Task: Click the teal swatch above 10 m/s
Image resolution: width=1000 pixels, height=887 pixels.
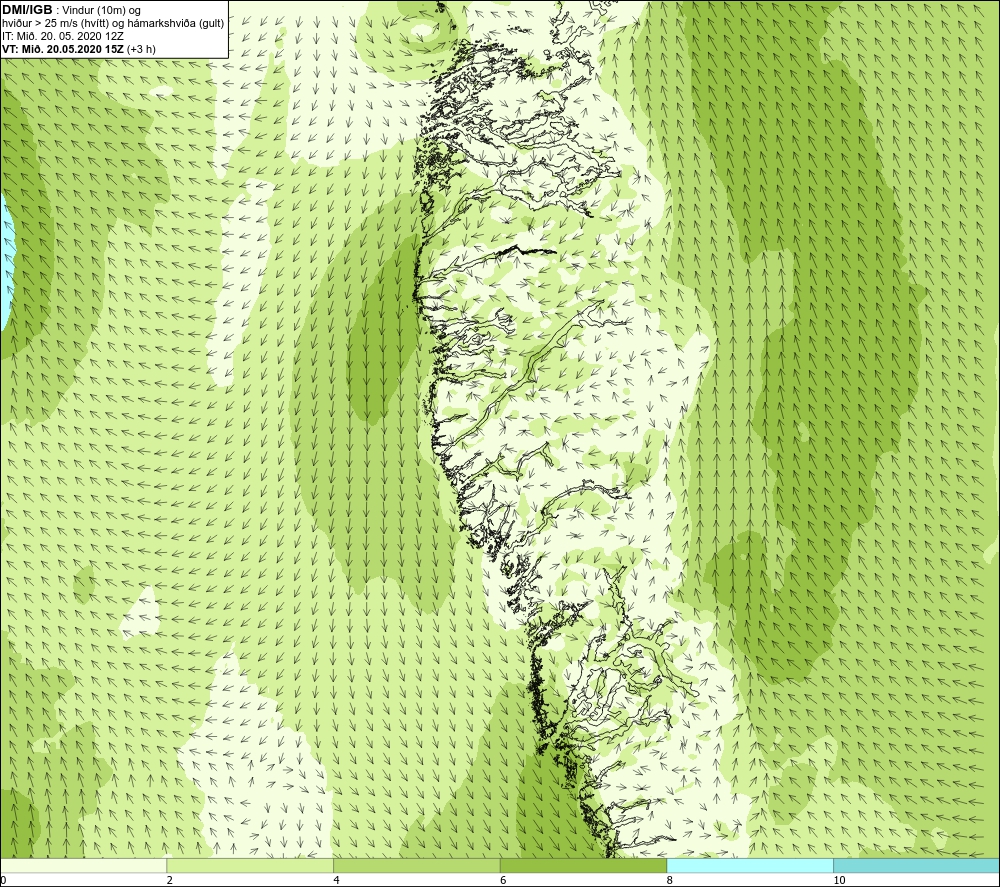Action: [x=916, y=865]
